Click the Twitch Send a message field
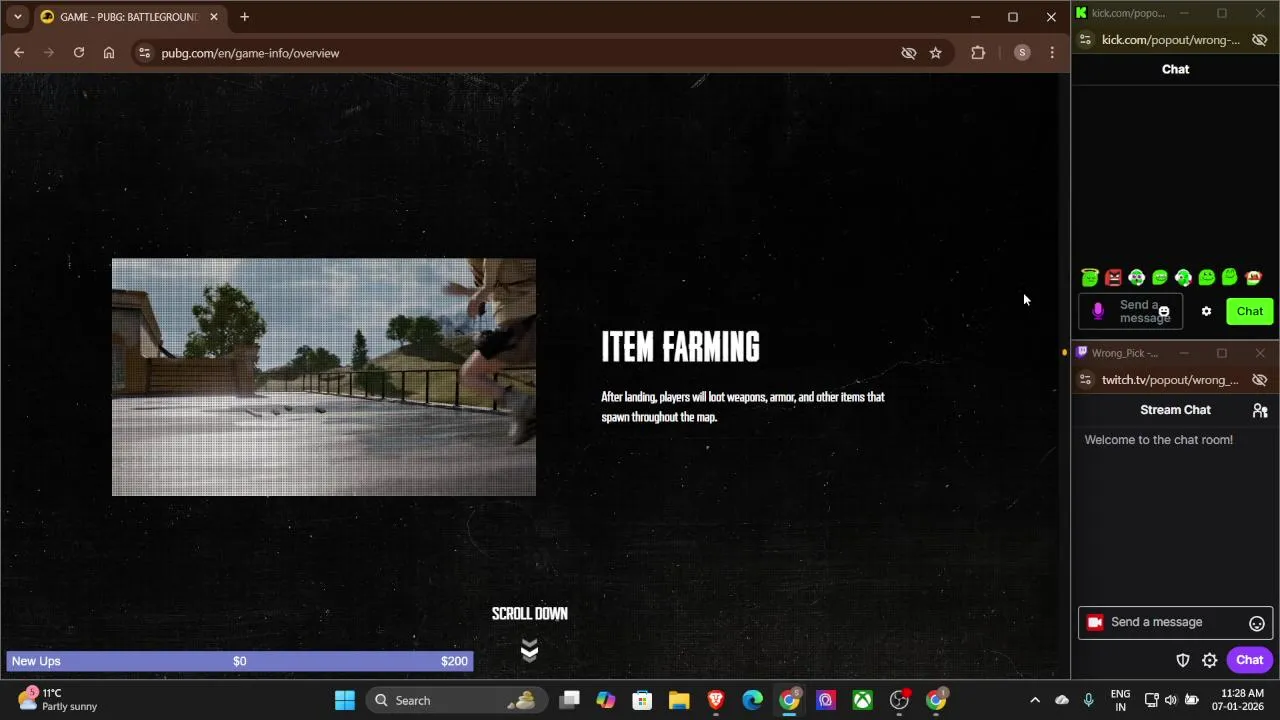 pos(1176,622)
